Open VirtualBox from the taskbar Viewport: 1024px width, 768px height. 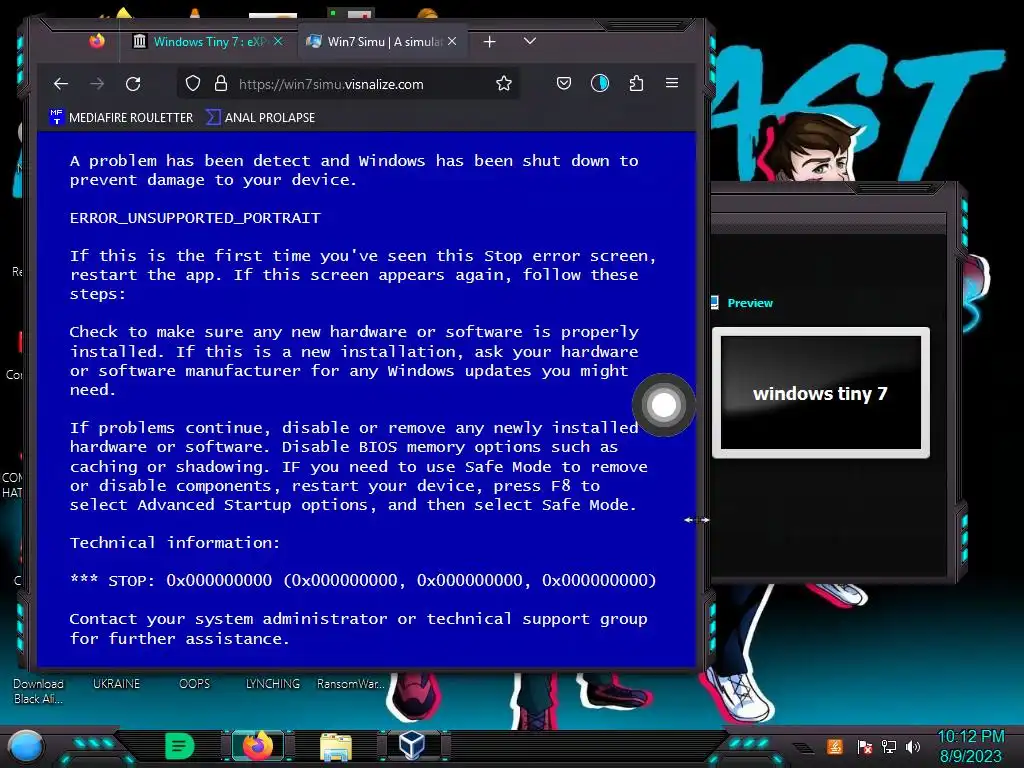click(x=411, y=745)
